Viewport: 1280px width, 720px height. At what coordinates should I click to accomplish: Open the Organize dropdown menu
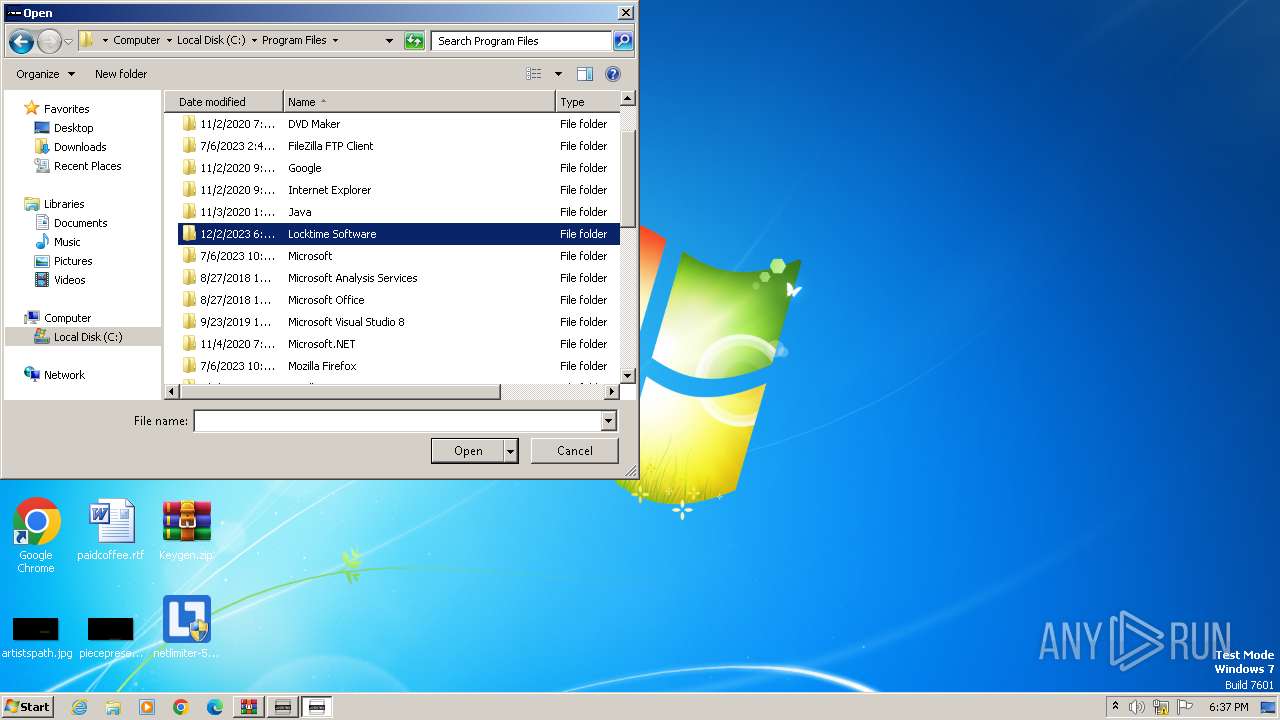[x=45, y=74]
